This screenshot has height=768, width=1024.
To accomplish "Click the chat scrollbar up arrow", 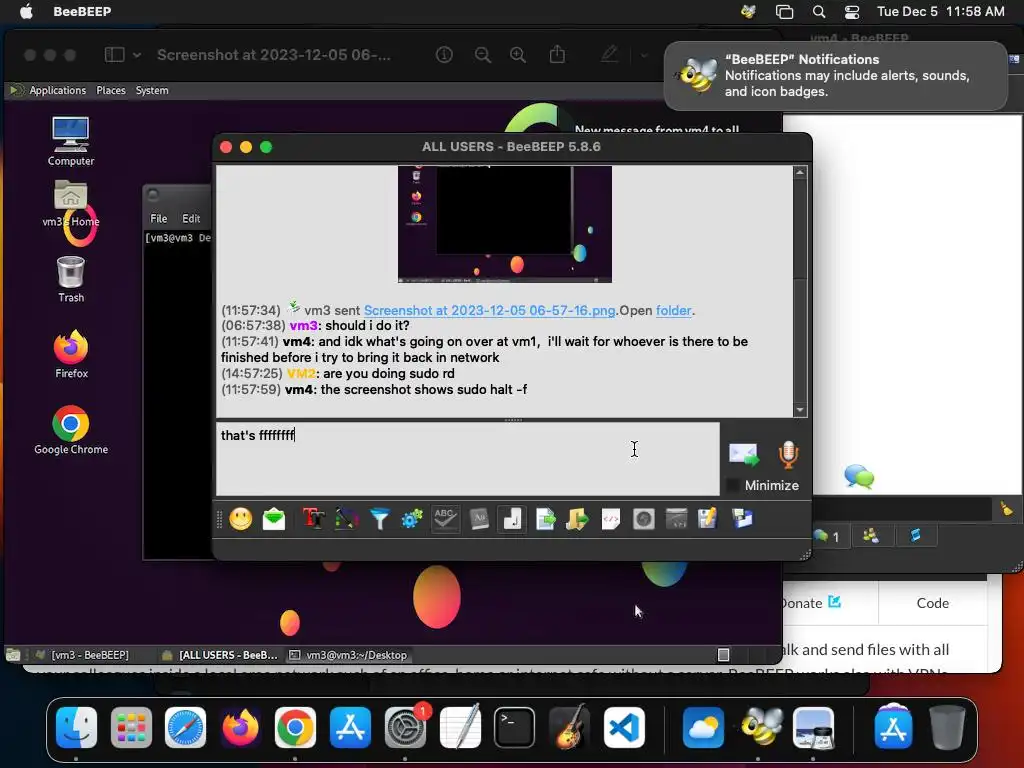I will pyautogui.click(x=800, y=172).
